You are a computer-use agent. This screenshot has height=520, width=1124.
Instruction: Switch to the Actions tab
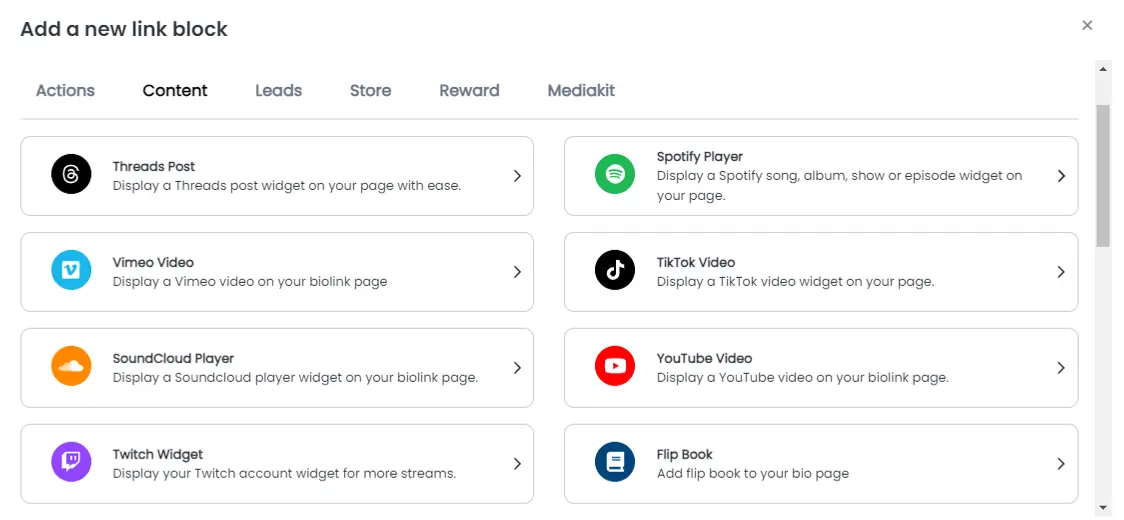pyautogui.click(x=65, y=90)
